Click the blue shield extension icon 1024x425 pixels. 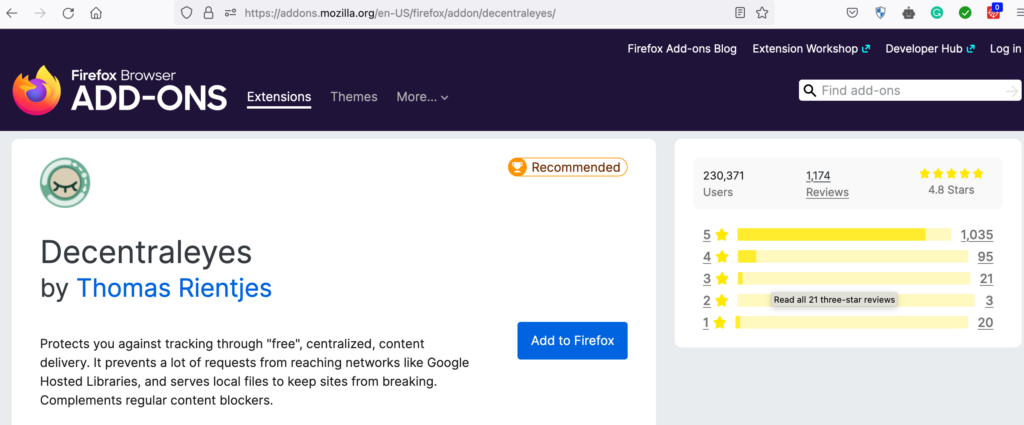tap(880, 12)
